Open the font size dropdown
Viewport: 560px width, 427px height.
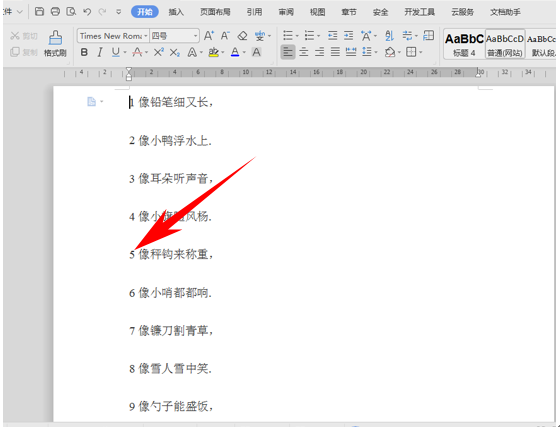click(174, 36)
